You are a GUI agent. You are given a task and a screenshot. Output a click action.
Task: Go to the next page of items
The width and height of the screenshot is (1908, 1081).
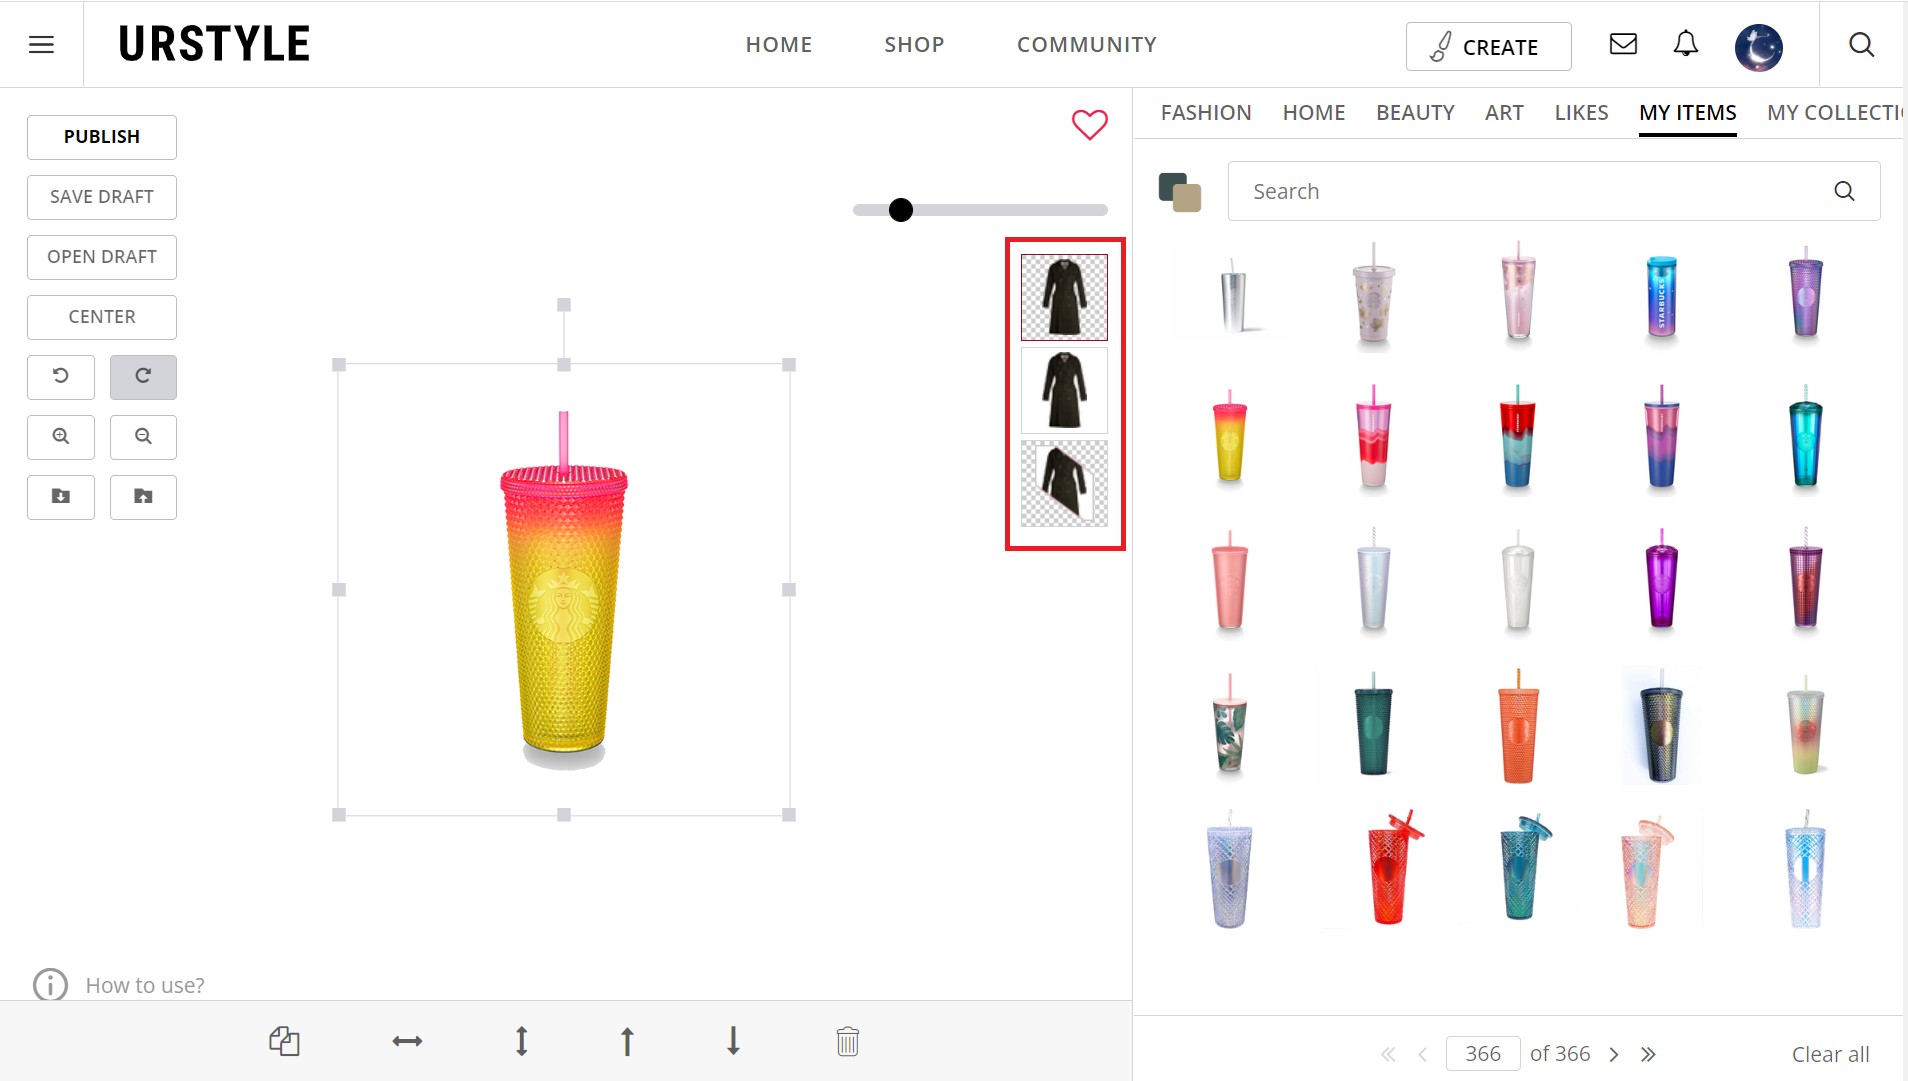pyautogui.click(x=1613, y=1054)
